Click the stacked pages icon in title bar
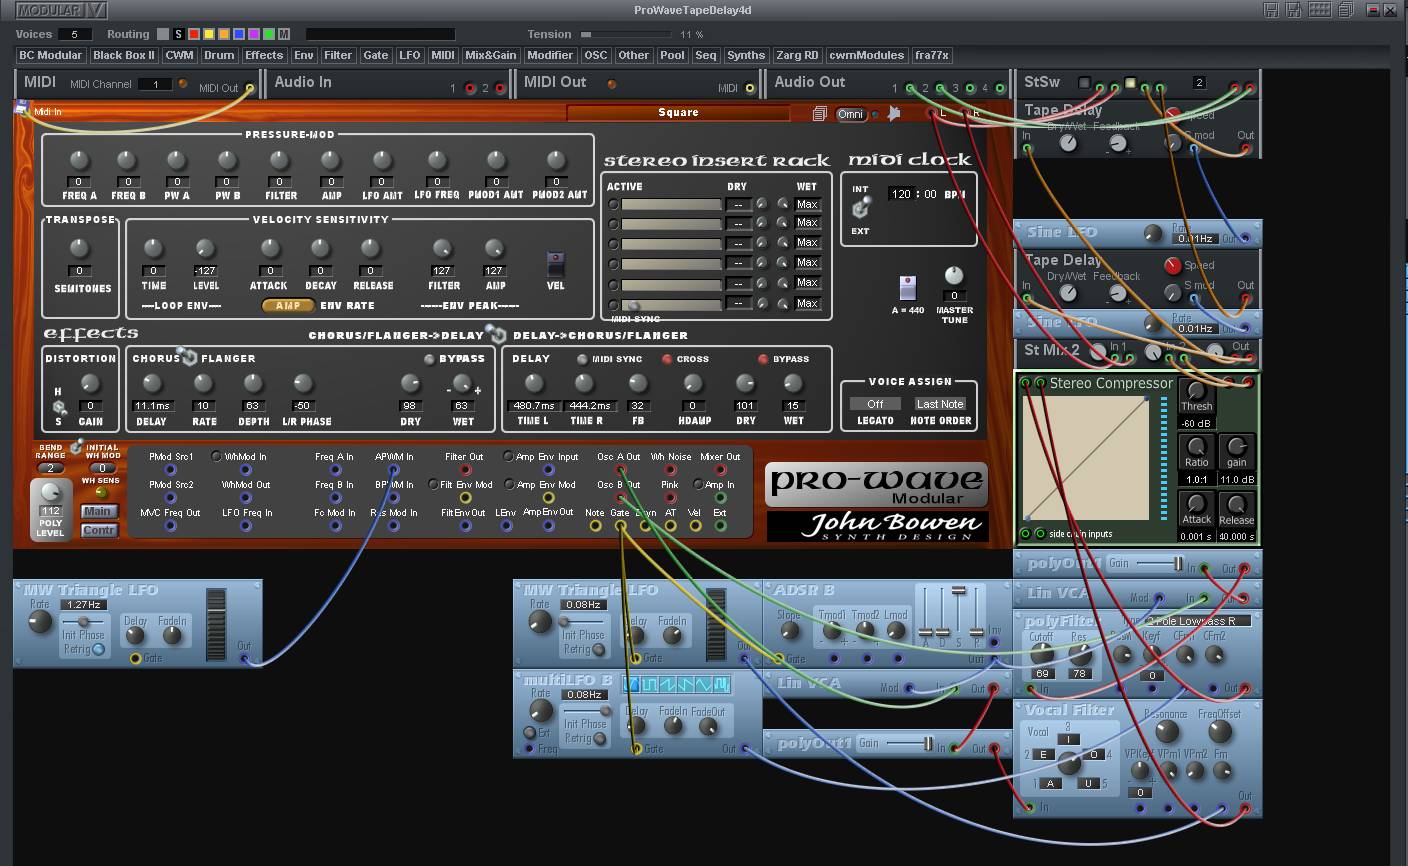 click(x=1346, y=10)
